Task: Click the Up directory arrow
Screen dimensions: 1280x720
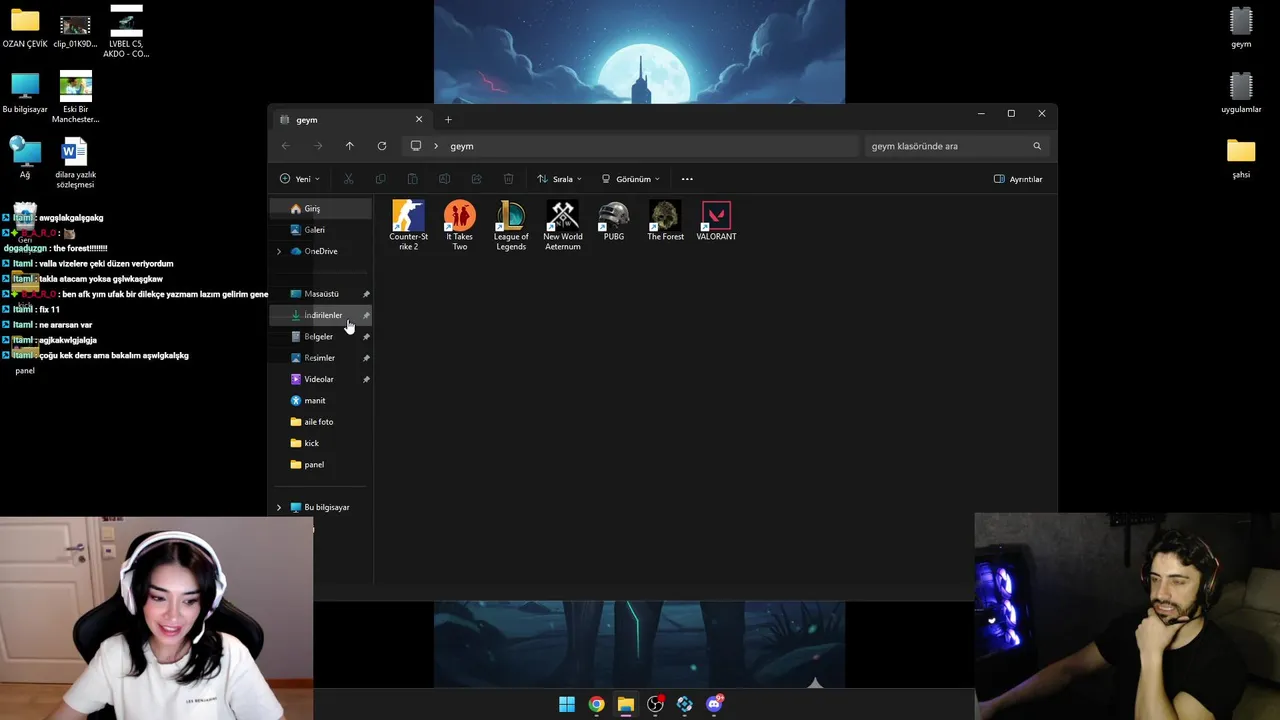Action: [349, 146]
